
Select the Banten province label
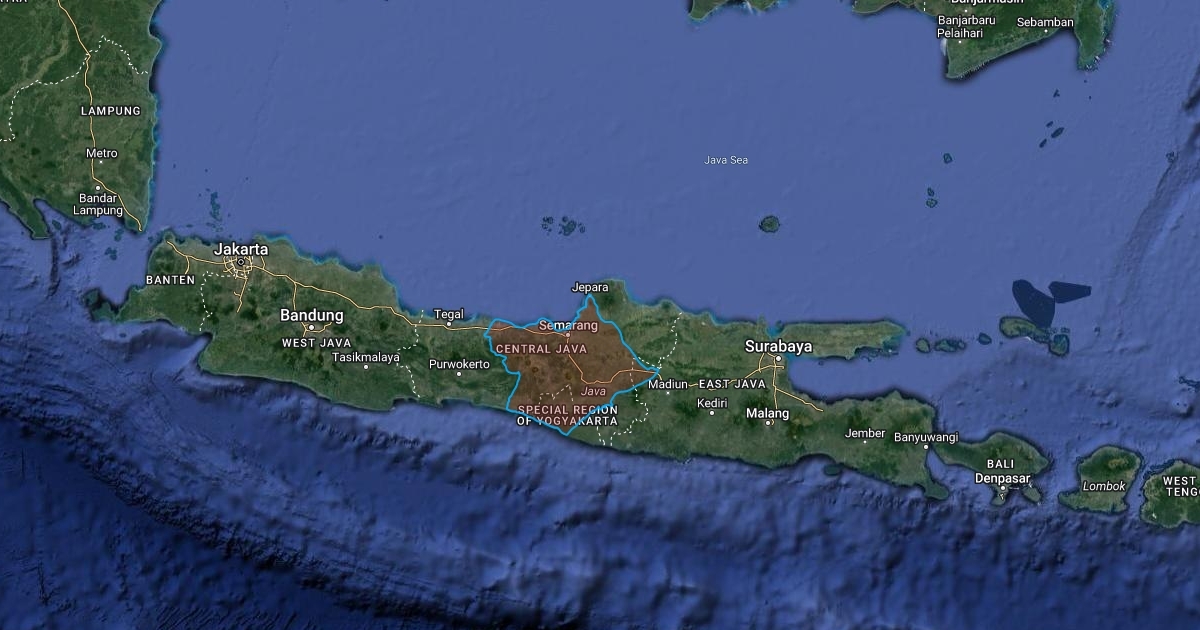click(x=170, y=280)
